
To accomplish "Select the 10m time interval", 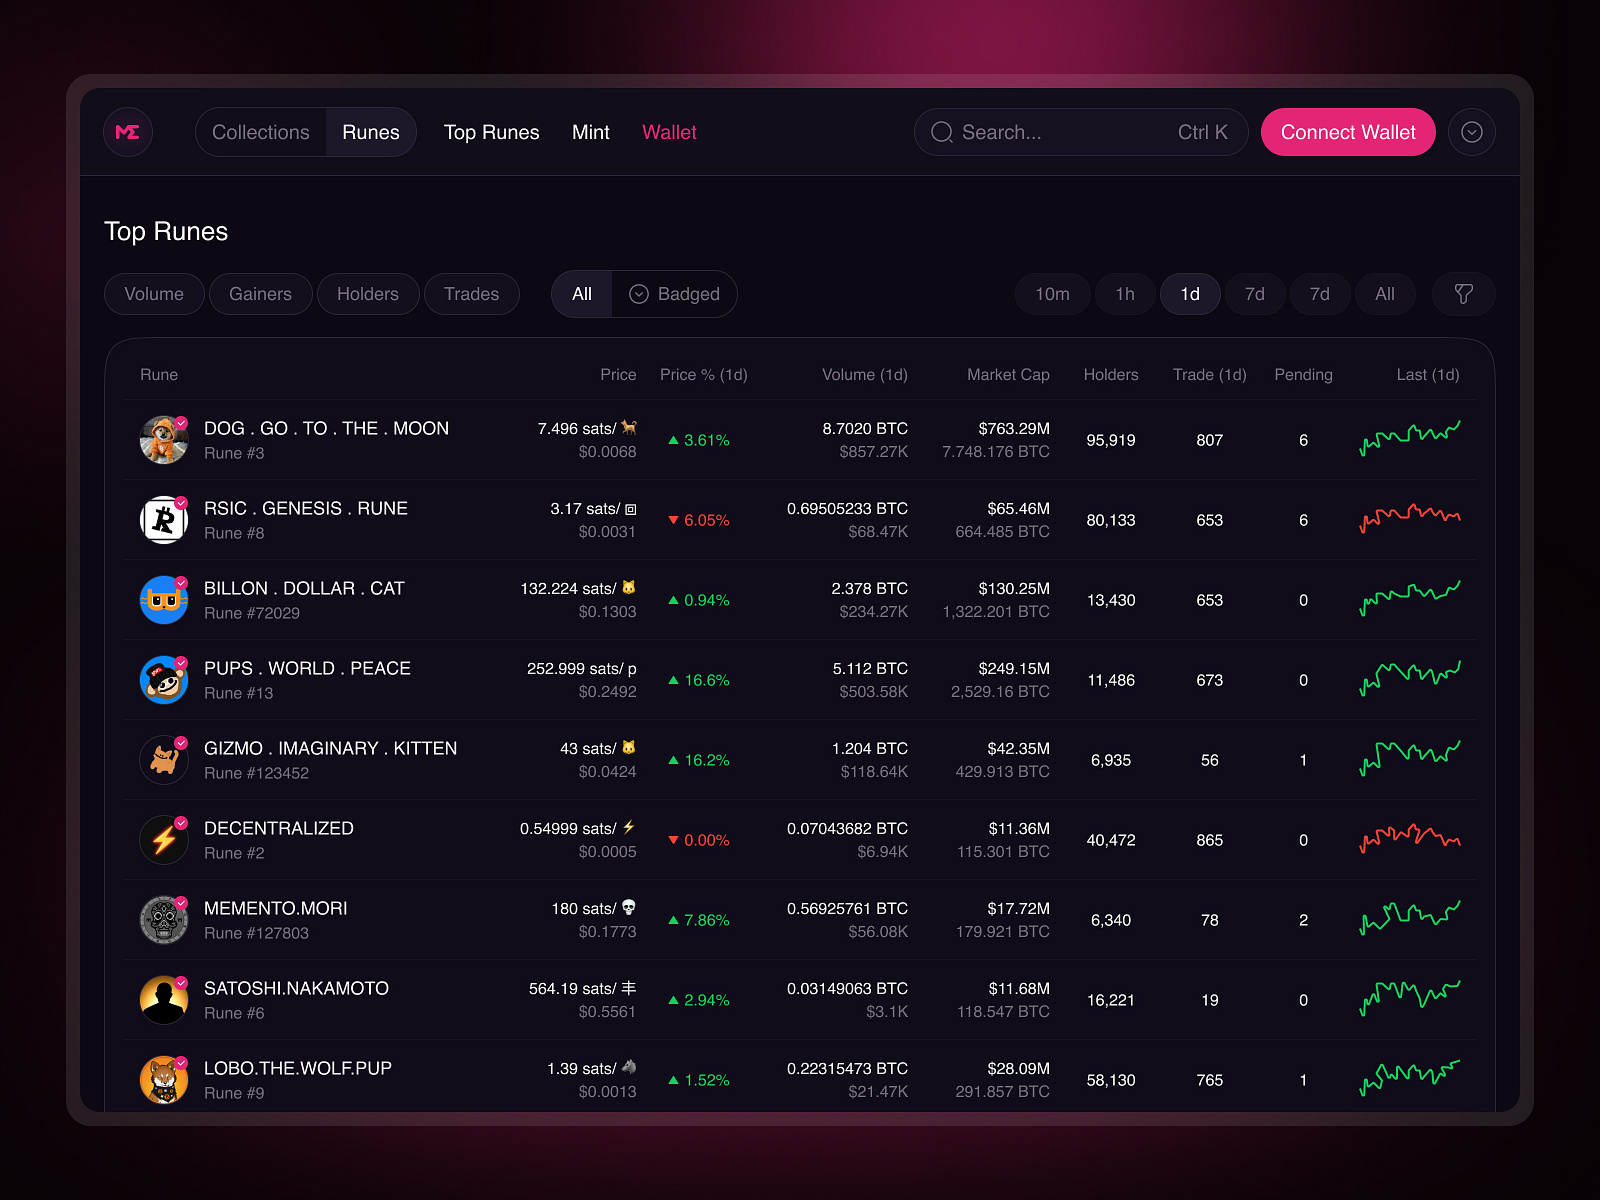I will tap(1052, 293).
